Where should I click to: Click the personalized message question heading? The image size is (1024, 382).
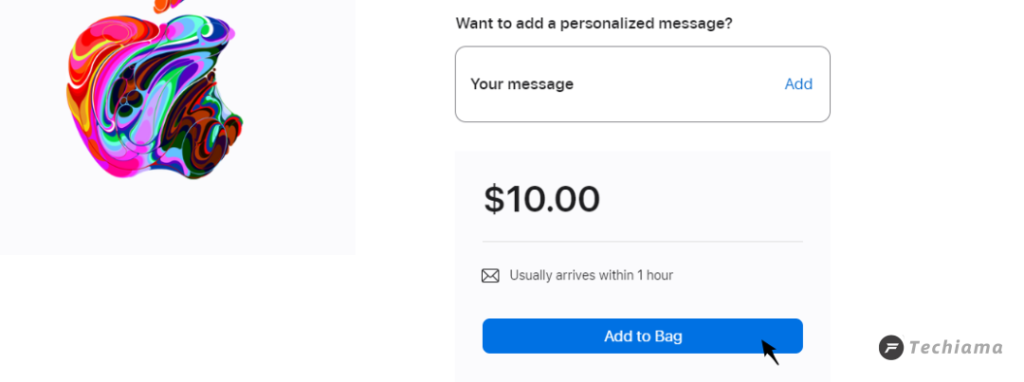[x=594, y=24]
